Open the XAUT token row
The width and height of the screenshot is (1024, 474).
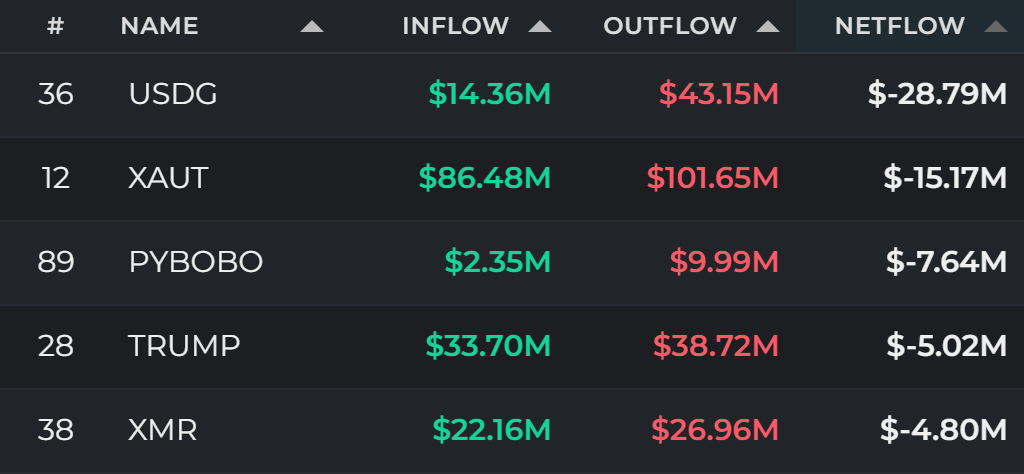[512, 178]
